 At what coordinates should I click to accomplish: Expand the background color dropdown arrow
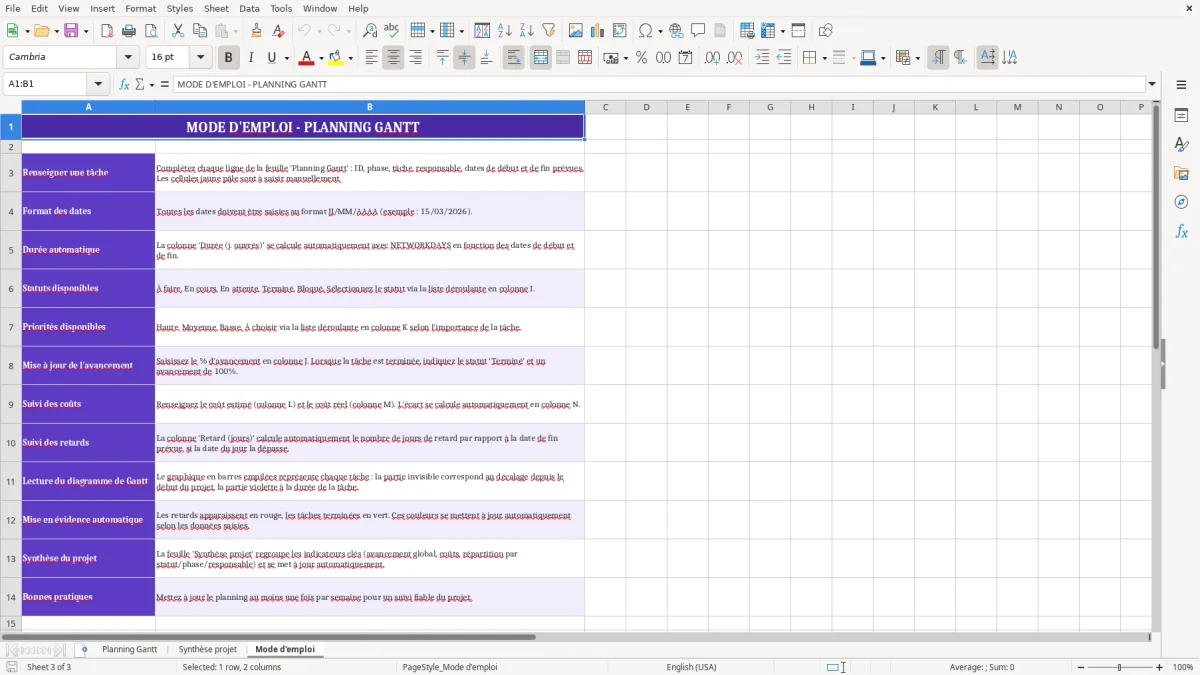[x=350, y=58]
